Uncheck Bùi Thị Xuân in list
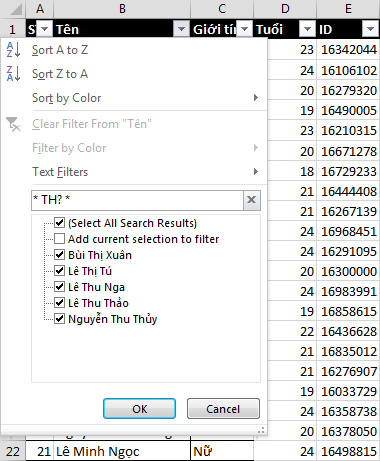 pos(60,255)
